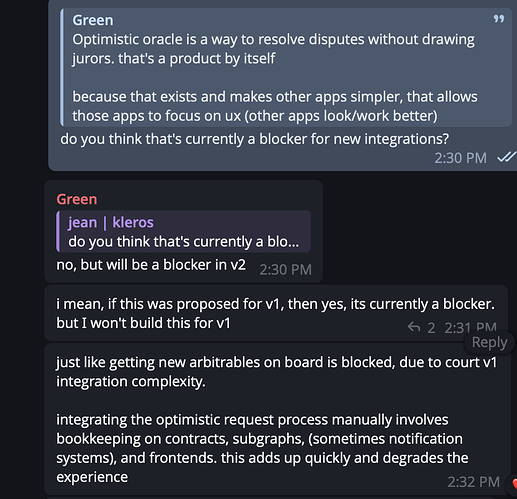Select the message 'no, but will be a blocker in v2'

click(151, 265)
